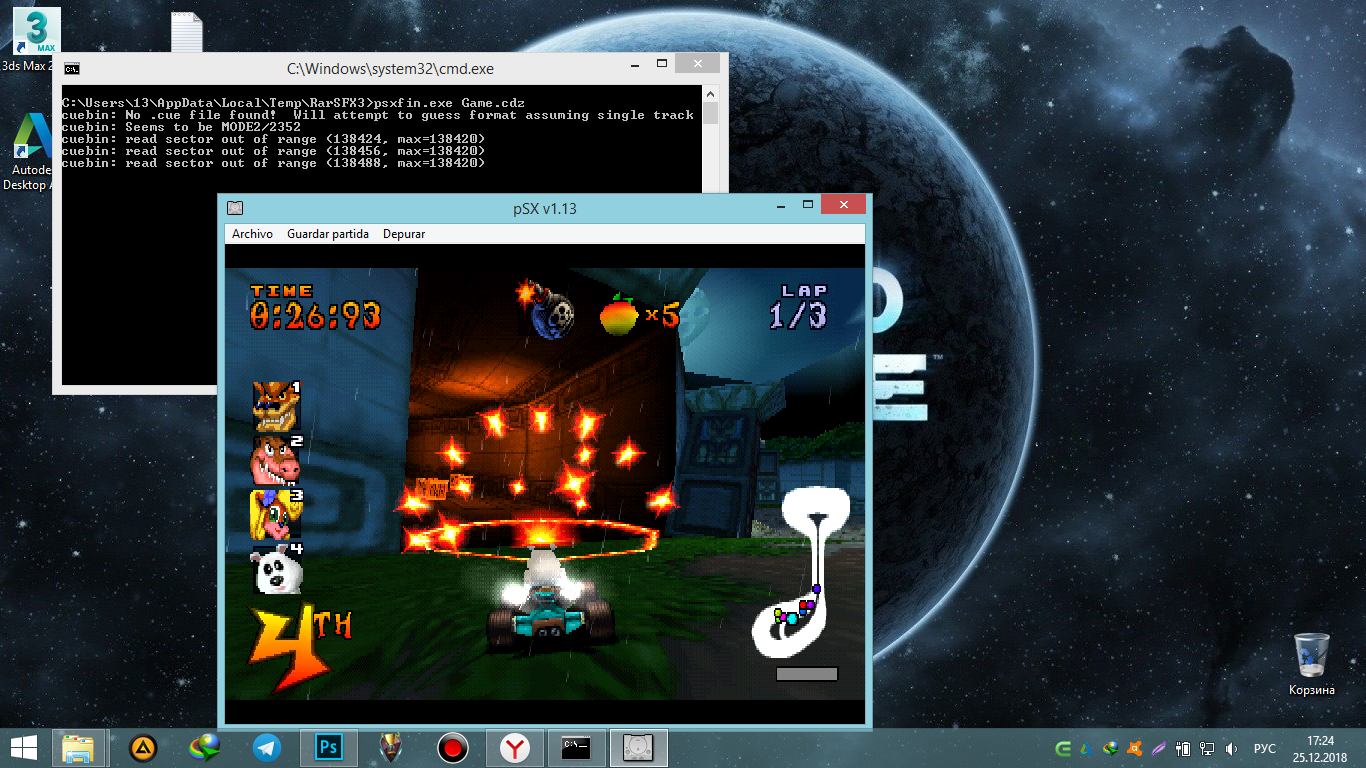The width and height of the screenshot is (1366, 768).
Task: Click the cmd.exe scrollbar thumb
Action: 710,112
